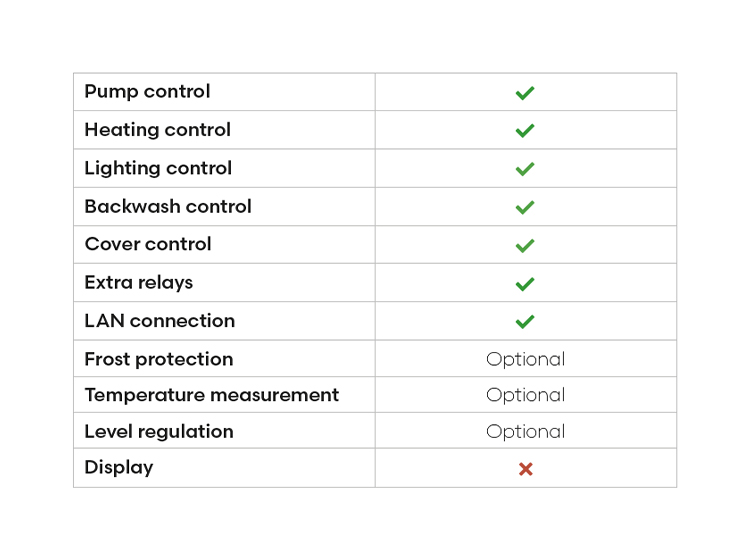Click the Temperature measurement label
Viewport: 751px width, 560px height.
click(212, 395)
